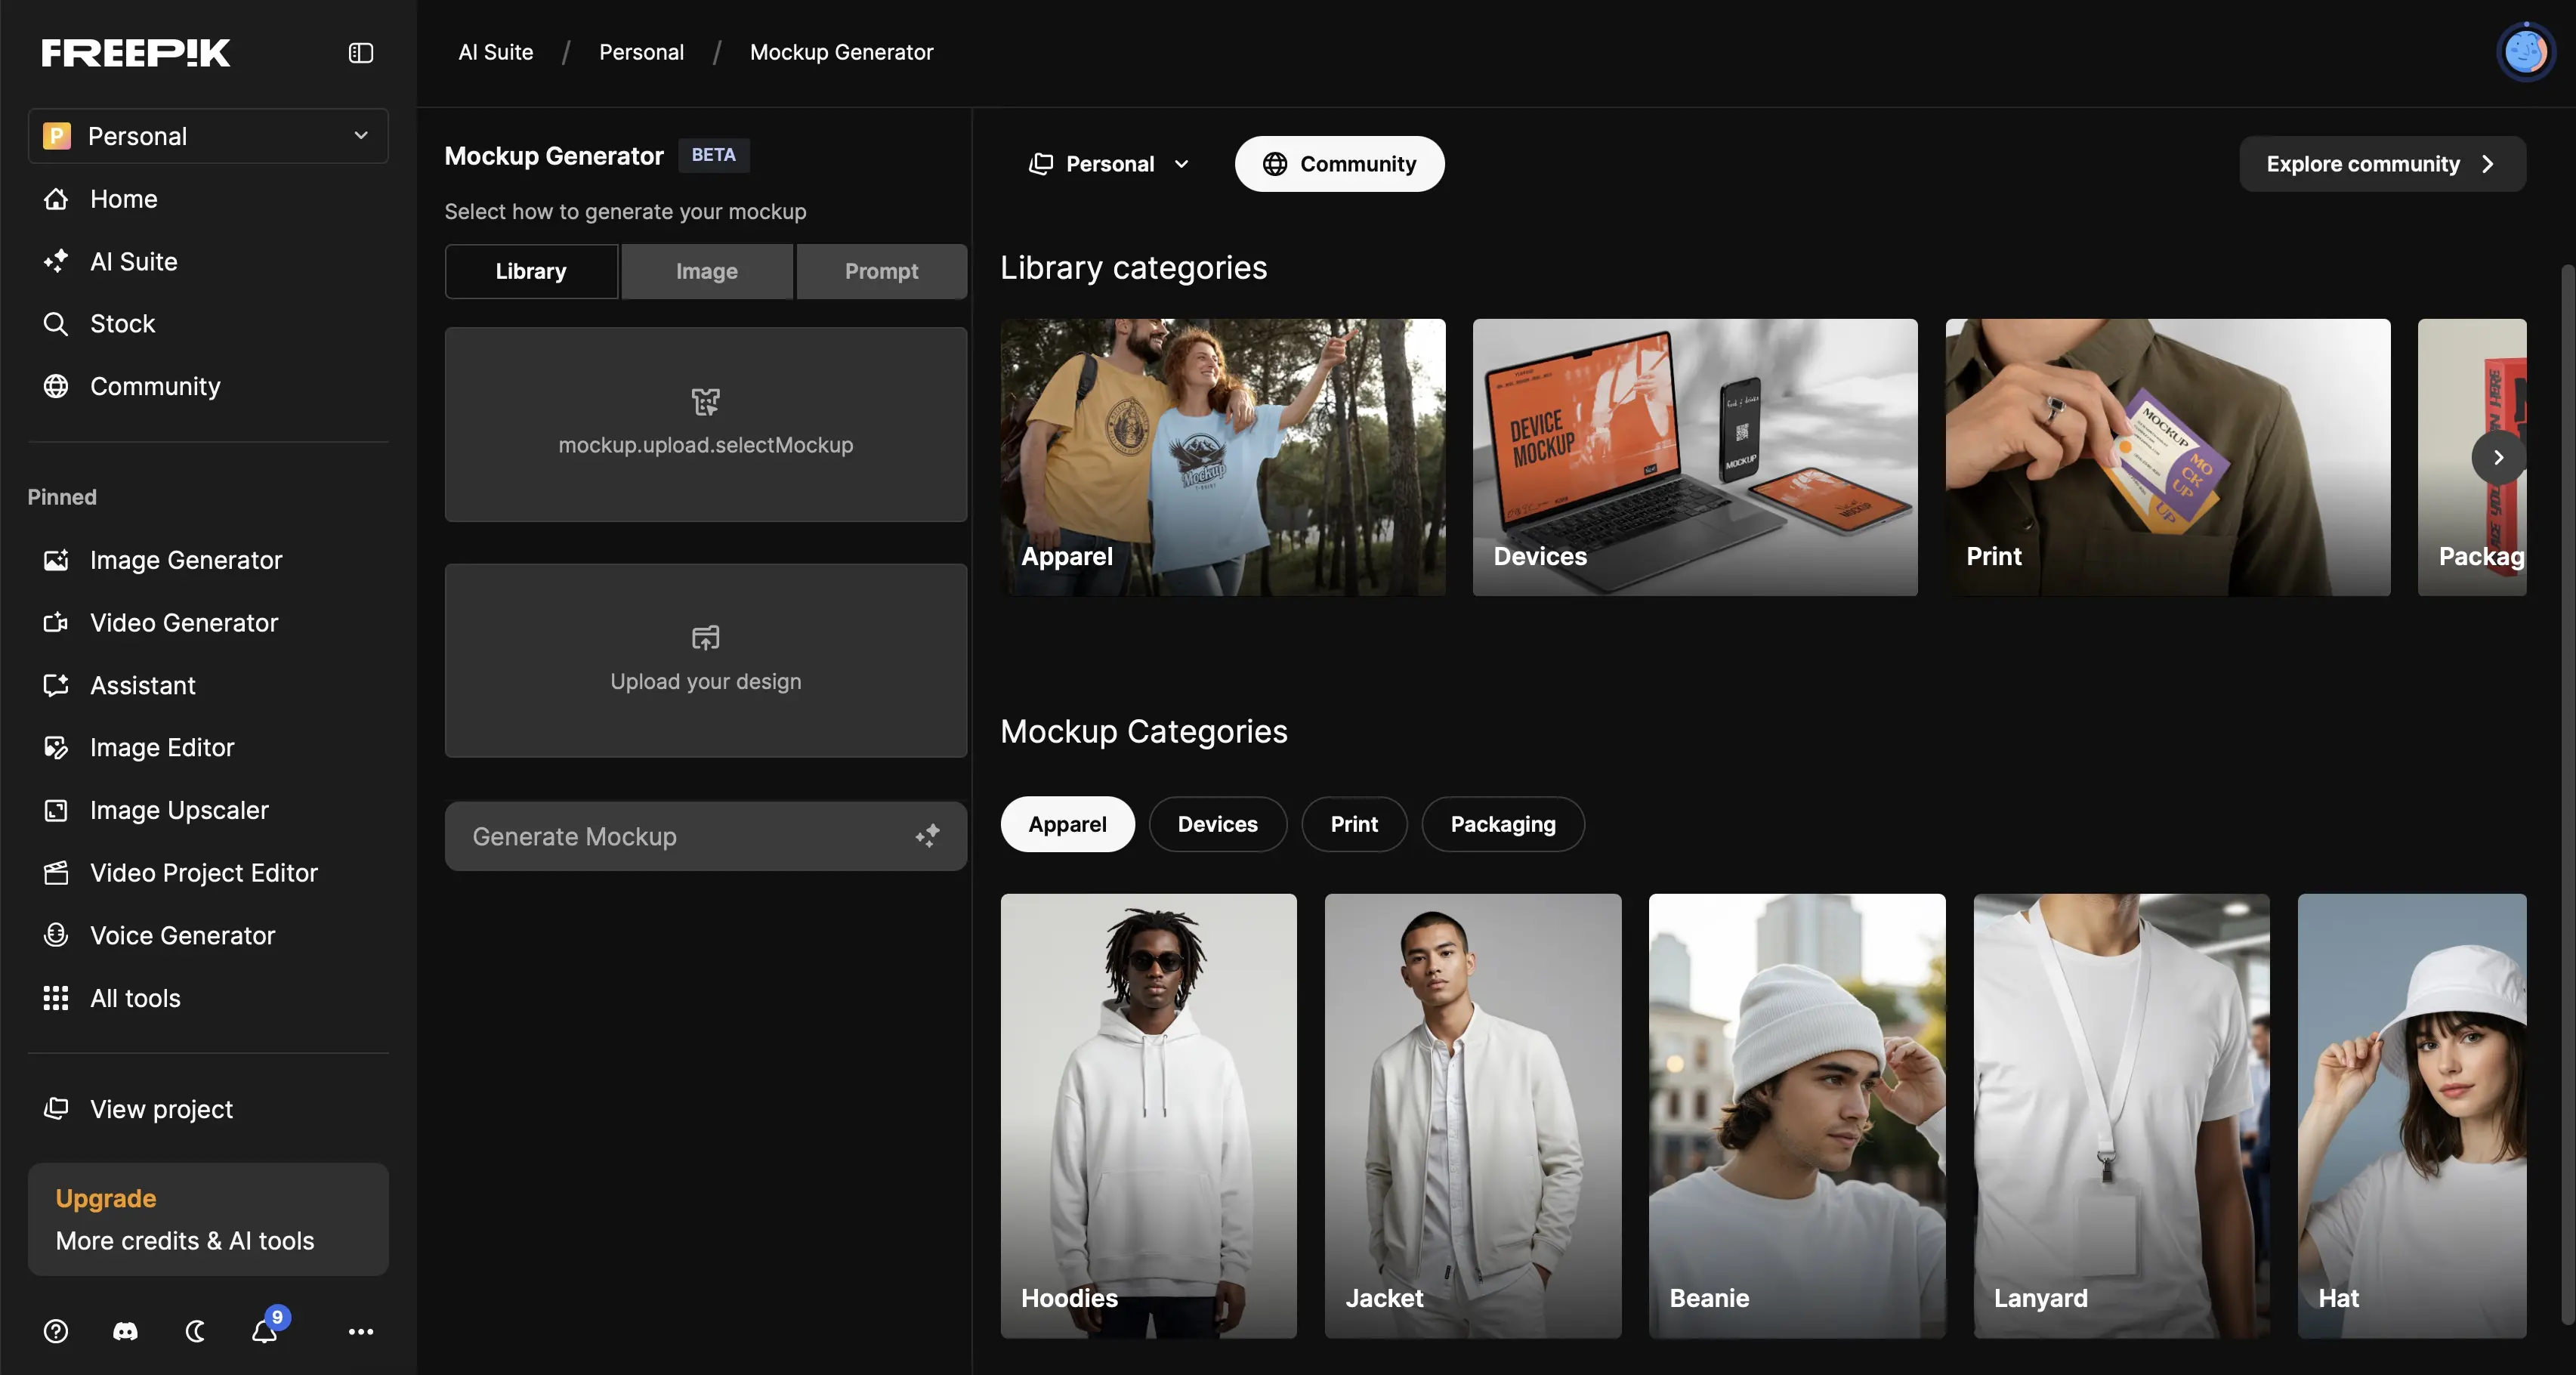
Task: Toggle dark mode with the moon icon
Action: 195,1331
